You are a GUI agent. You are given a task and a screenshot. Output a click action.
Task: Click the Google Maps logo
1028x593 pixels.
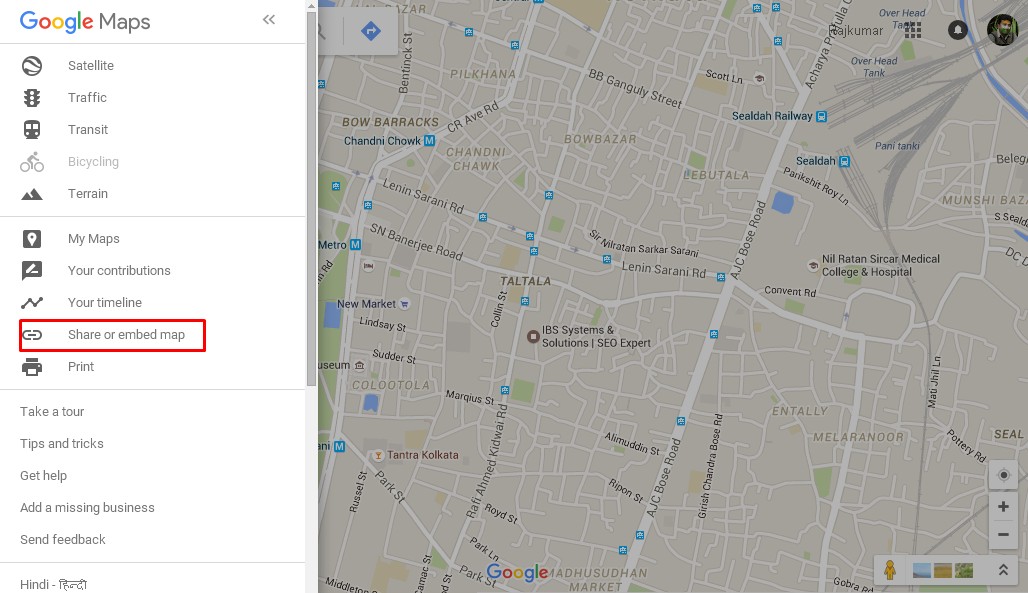pyautogui.click(x=85, y=22)
